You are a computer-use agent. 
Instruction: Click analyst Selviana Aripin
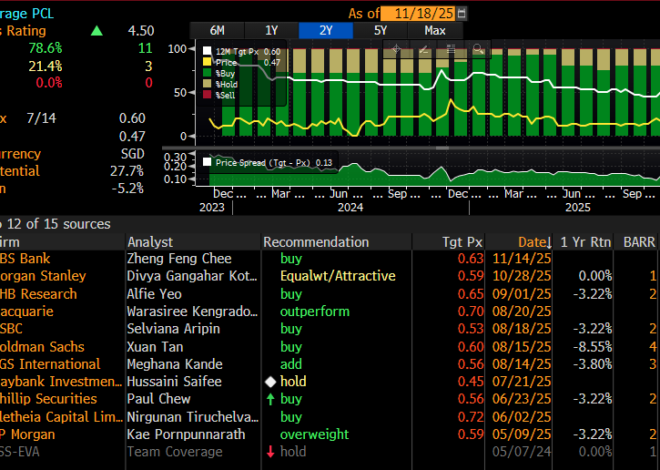tap(173, 329)
